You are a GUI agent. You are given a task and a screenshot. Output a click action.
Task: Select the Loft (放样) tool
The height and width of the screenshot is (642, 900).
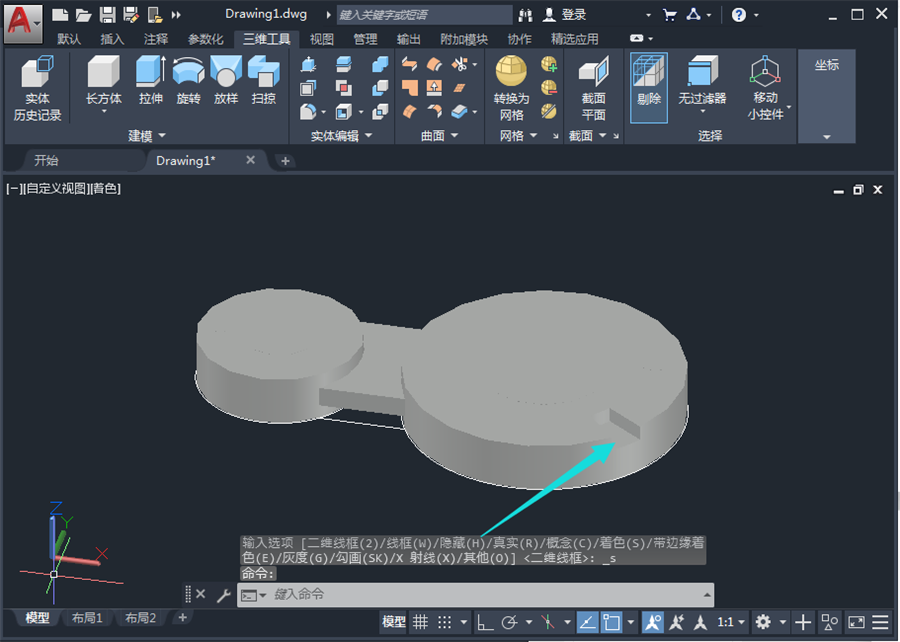coord(226,81)
